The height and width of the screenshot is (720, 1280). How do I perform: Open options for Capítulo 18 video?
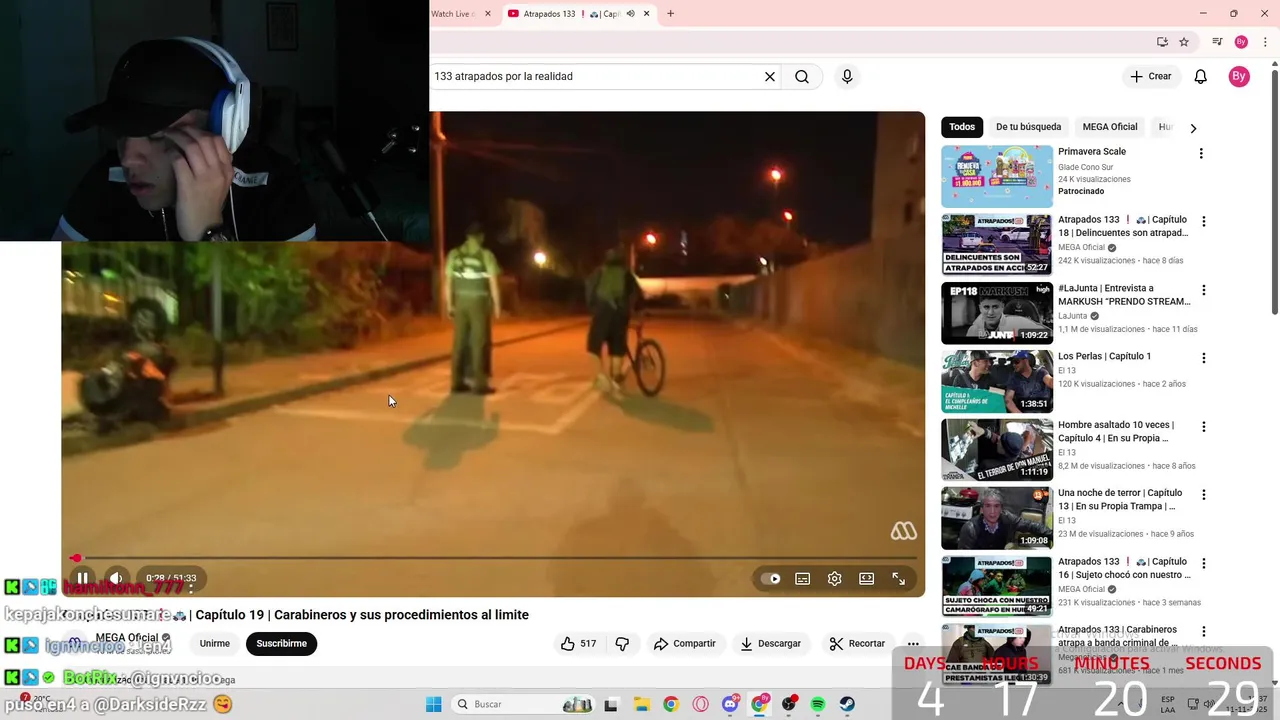tap(1204, 221)
